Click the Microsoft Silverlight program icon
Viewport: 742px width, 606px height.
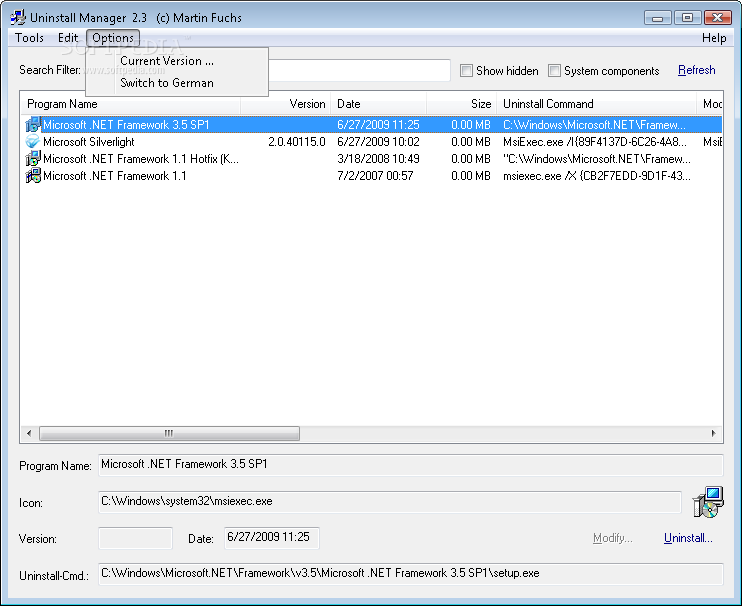33,141
